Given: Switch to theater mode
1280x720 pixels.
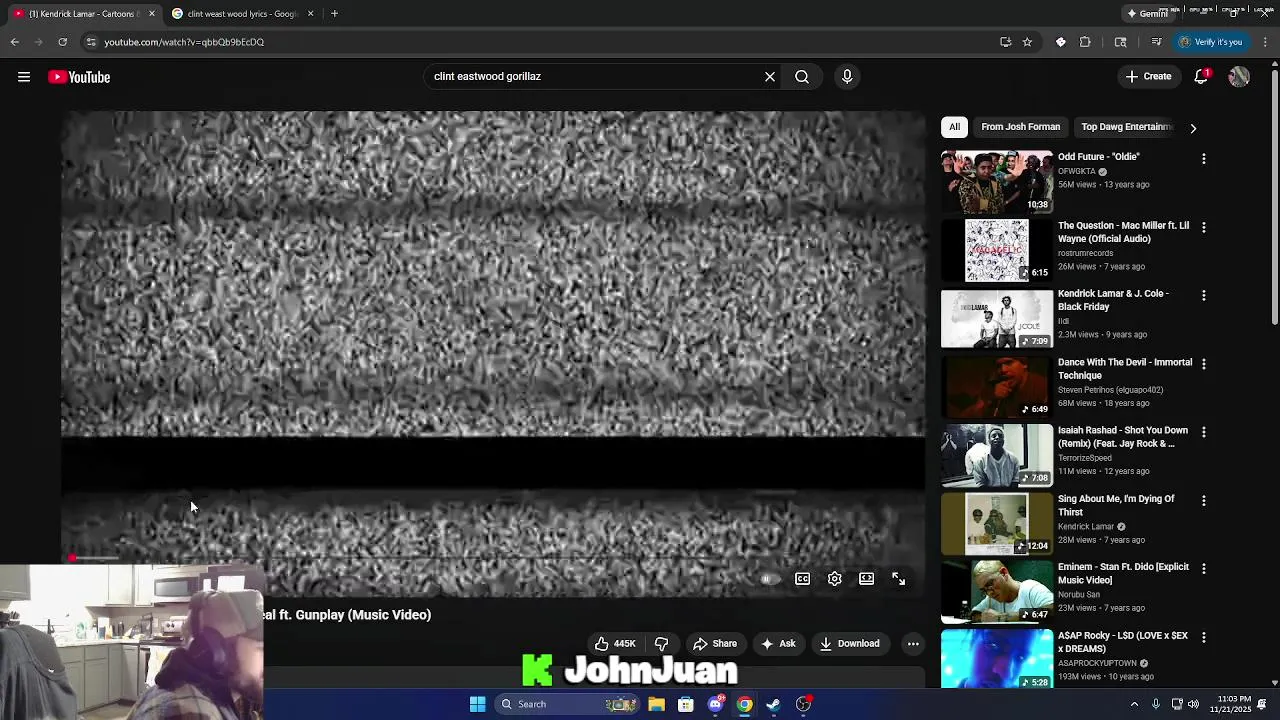Looking at the screenshot, I should tap(867, 579).
